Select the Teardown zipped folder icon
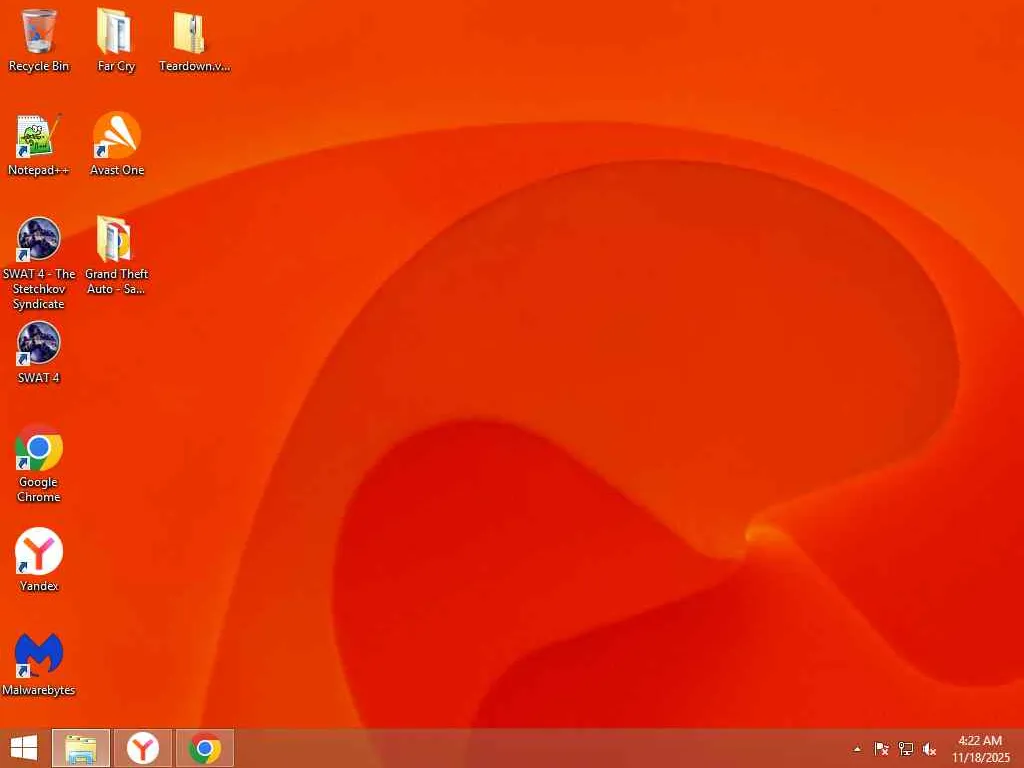1024x768 pixels. coord(189,31)
